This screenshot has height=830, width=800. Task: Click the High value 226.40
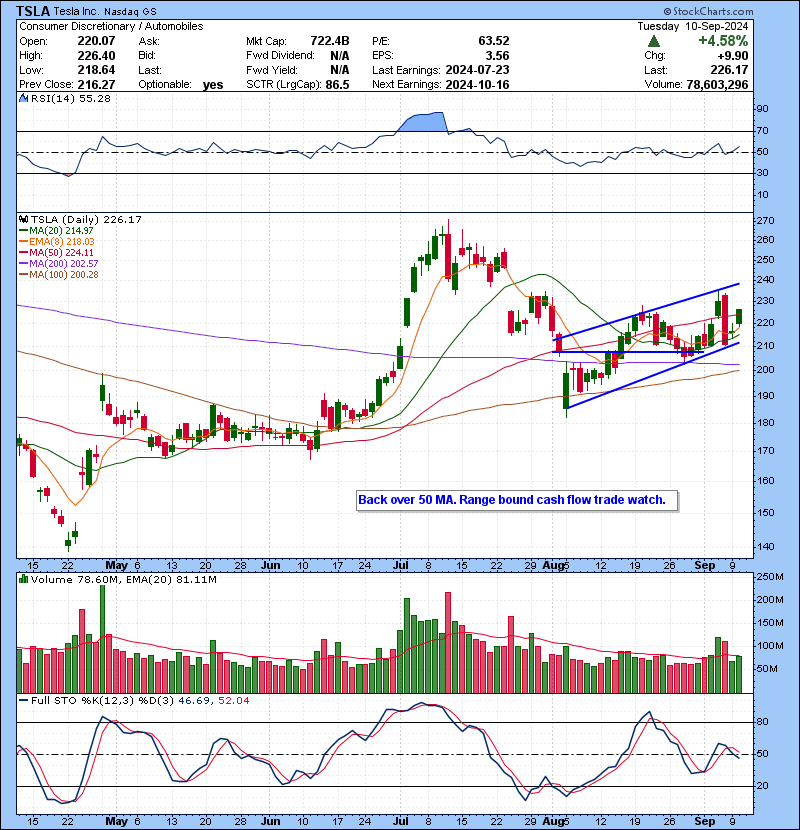click(x=96, y=56)
